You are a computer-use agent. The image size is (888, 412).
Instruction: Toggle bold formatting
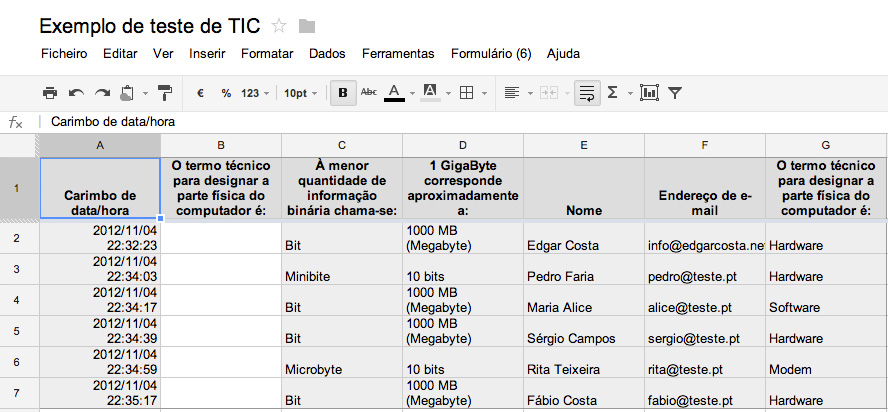pyautogui.click(x=343, y=93)
